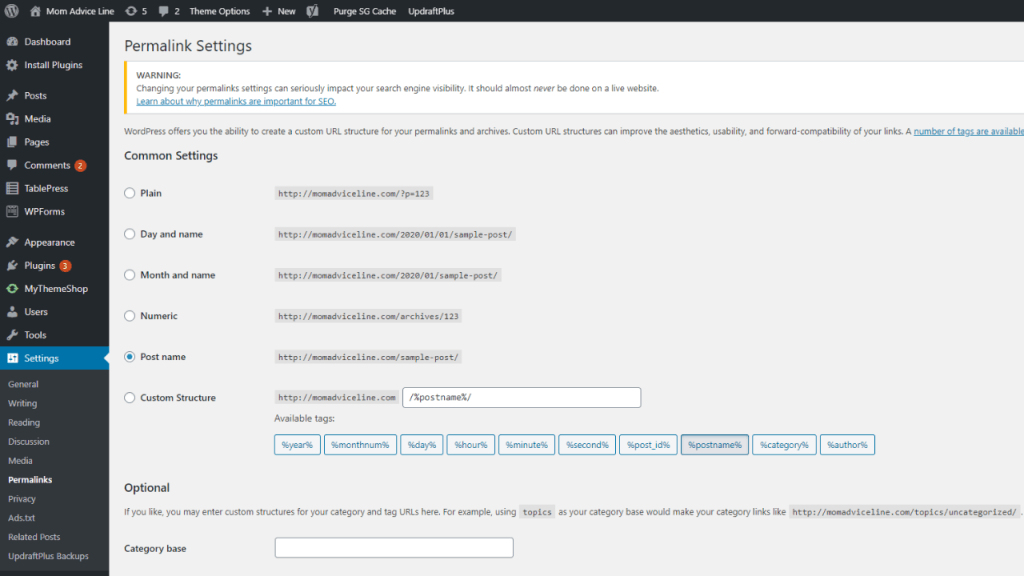
Task: Insert the %monthnum% tag
Action: pos(360,445)
